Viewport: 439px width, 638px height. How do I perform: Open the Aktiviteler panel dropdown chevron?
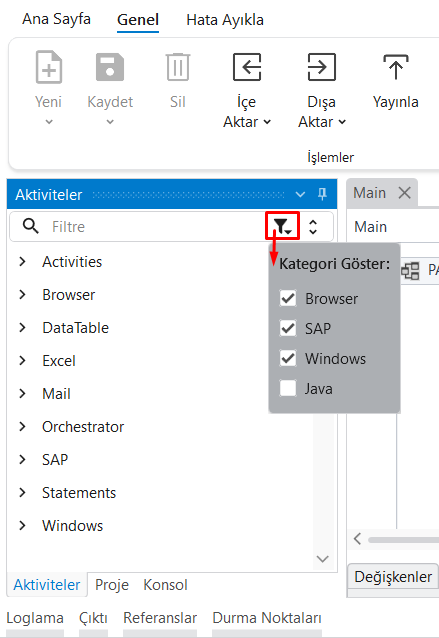pyautogui.click(x=300, y=194)
